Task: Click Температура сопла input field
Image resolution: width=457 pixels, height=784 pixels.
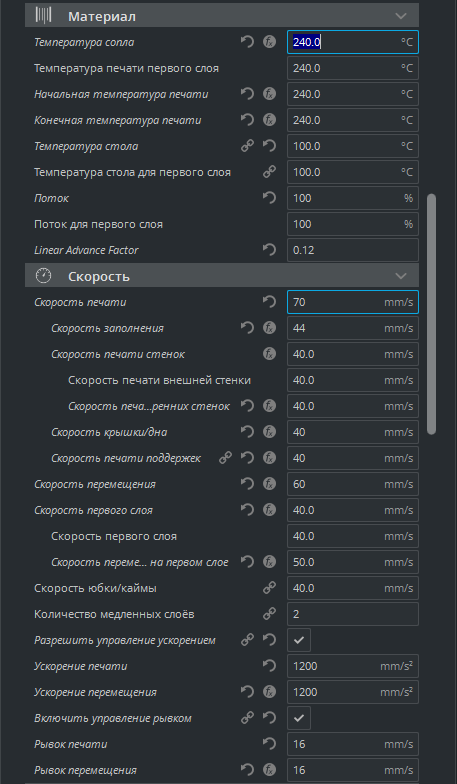Action: (x=353, y=42)
